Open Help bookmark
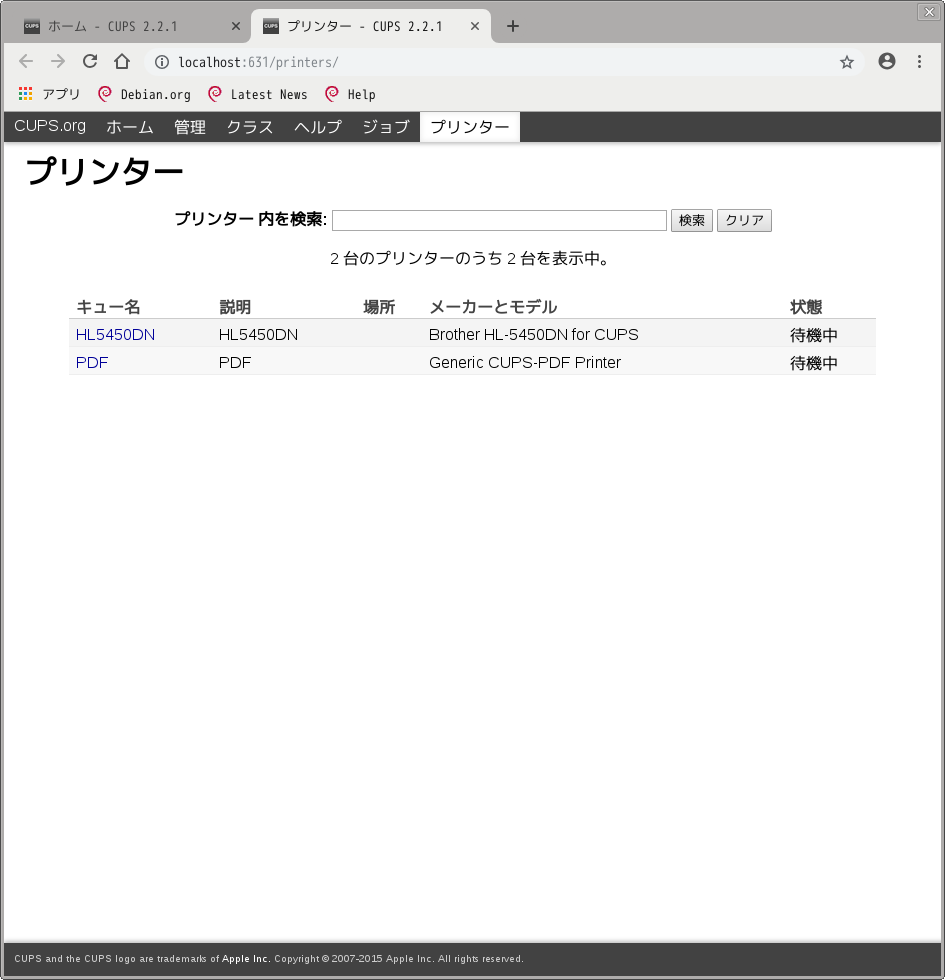The width and height of the screenshot is (945, 980). 350,94
